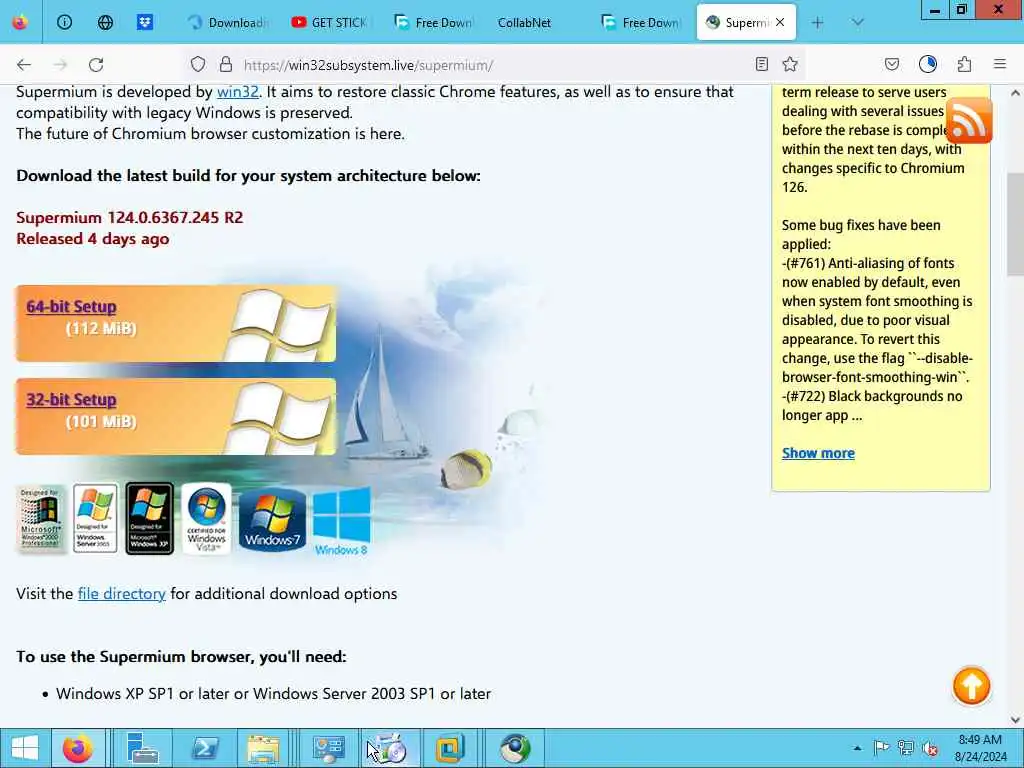Open the pinned globe tab
The image size is (1024, 768).
[105, 22]
